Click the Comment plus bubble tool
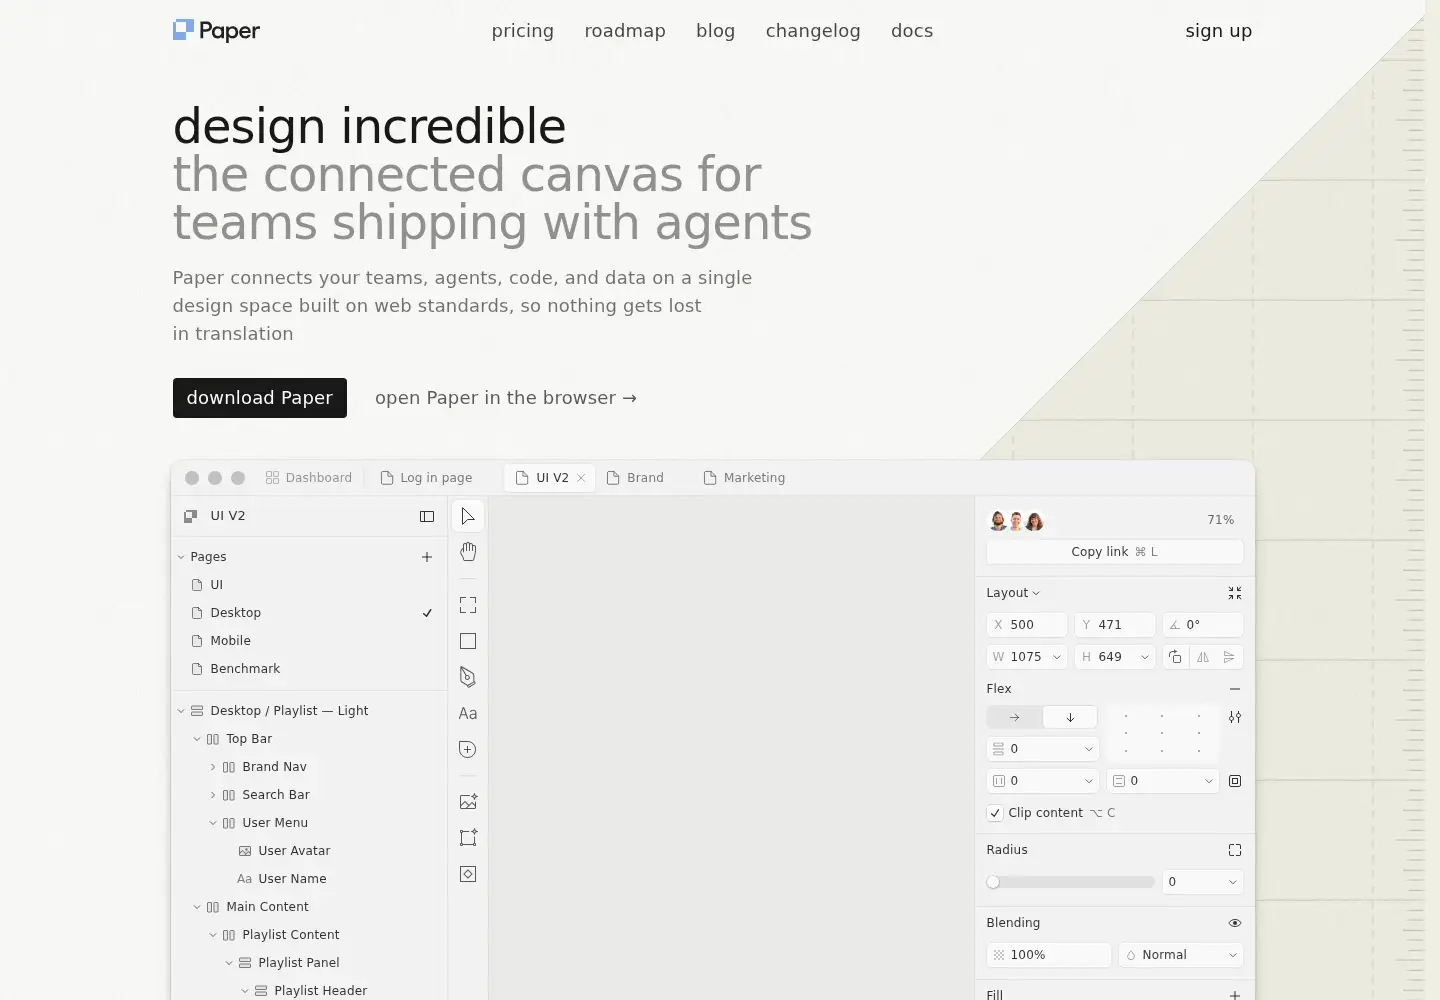Viewport: 1440px width, 1000px height. (468, 749)
